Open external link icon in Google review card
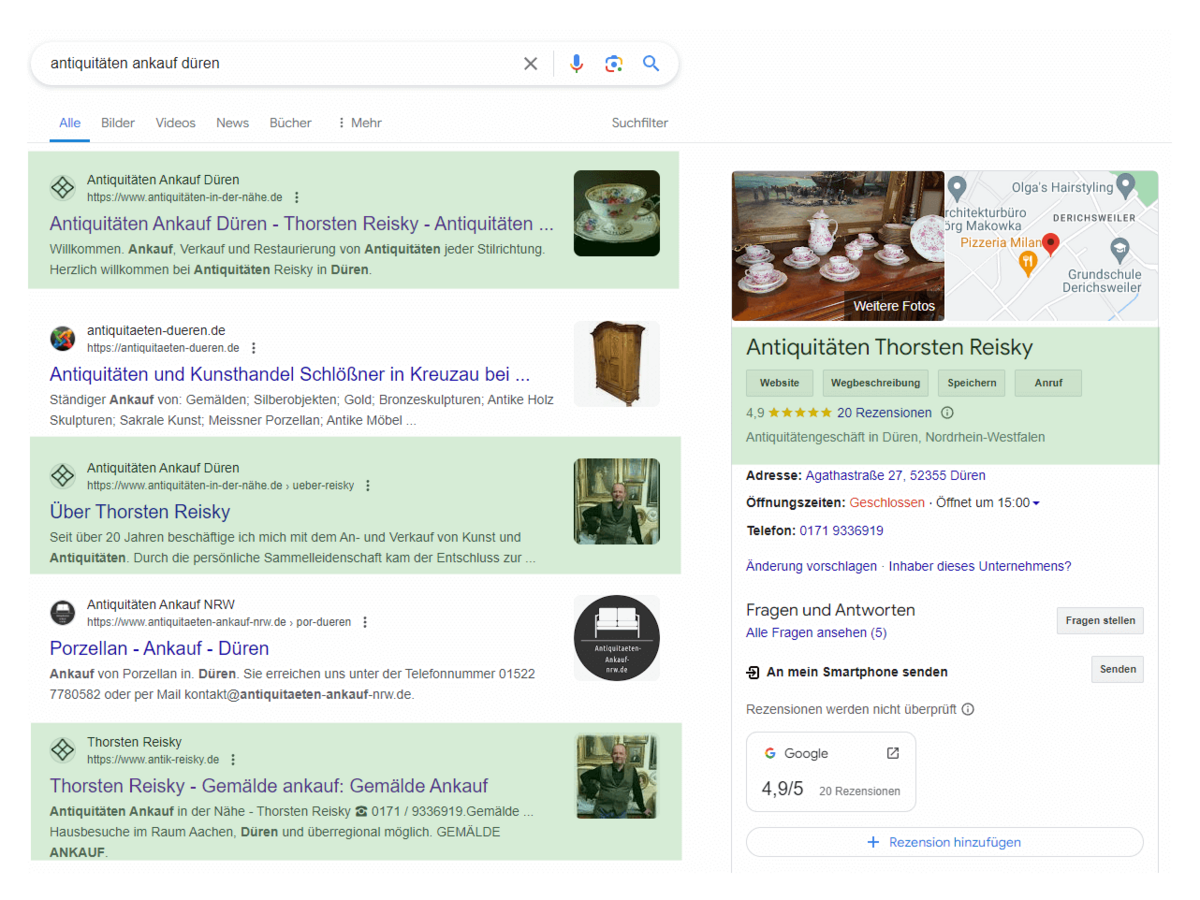The image size is (1200, 900). (893, 753)
